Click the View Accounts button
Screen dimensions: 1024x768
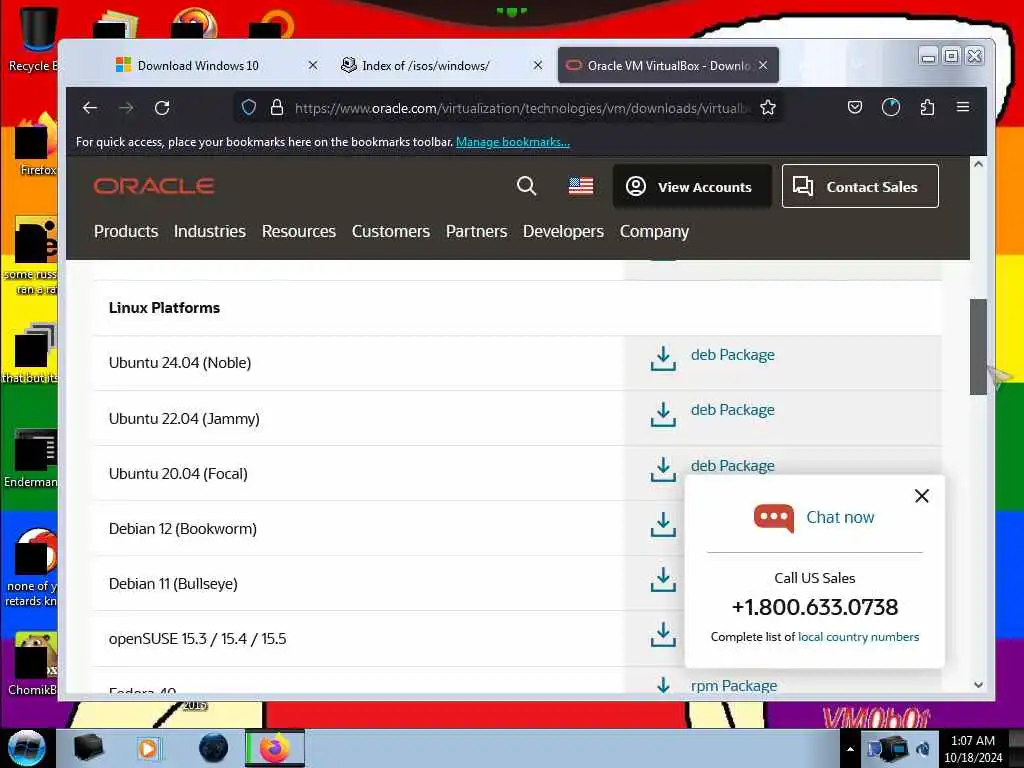tap(692, 187)
